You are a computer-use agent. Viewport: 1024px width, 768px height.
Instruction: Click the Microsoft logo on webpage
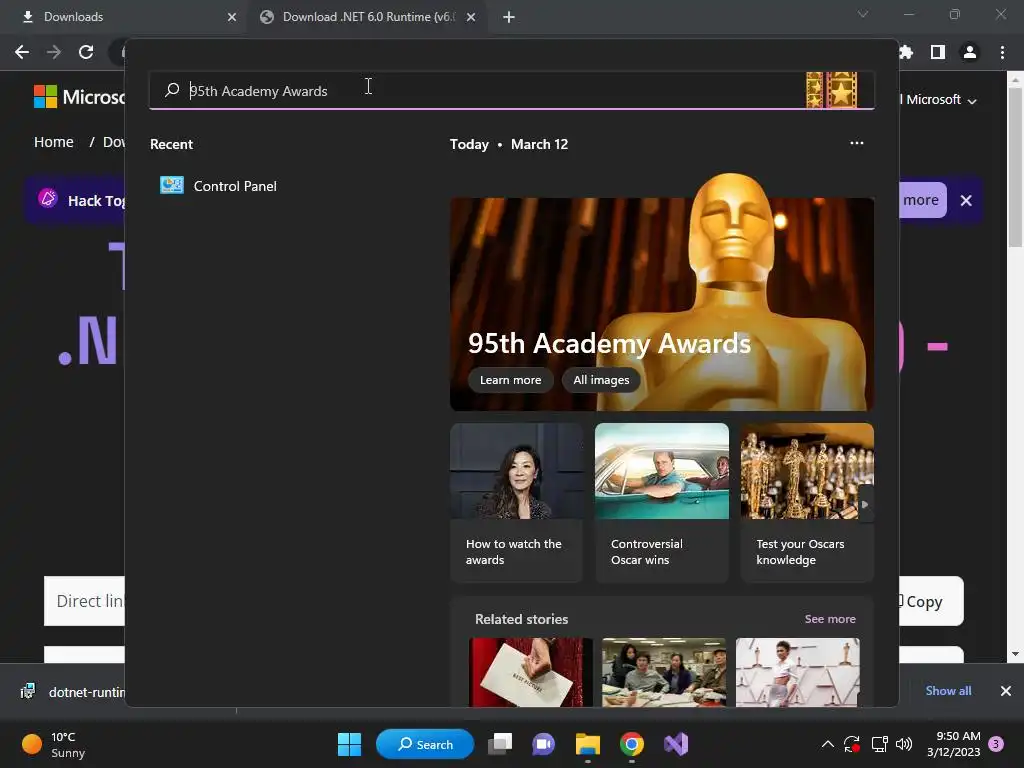click(46, 97)
